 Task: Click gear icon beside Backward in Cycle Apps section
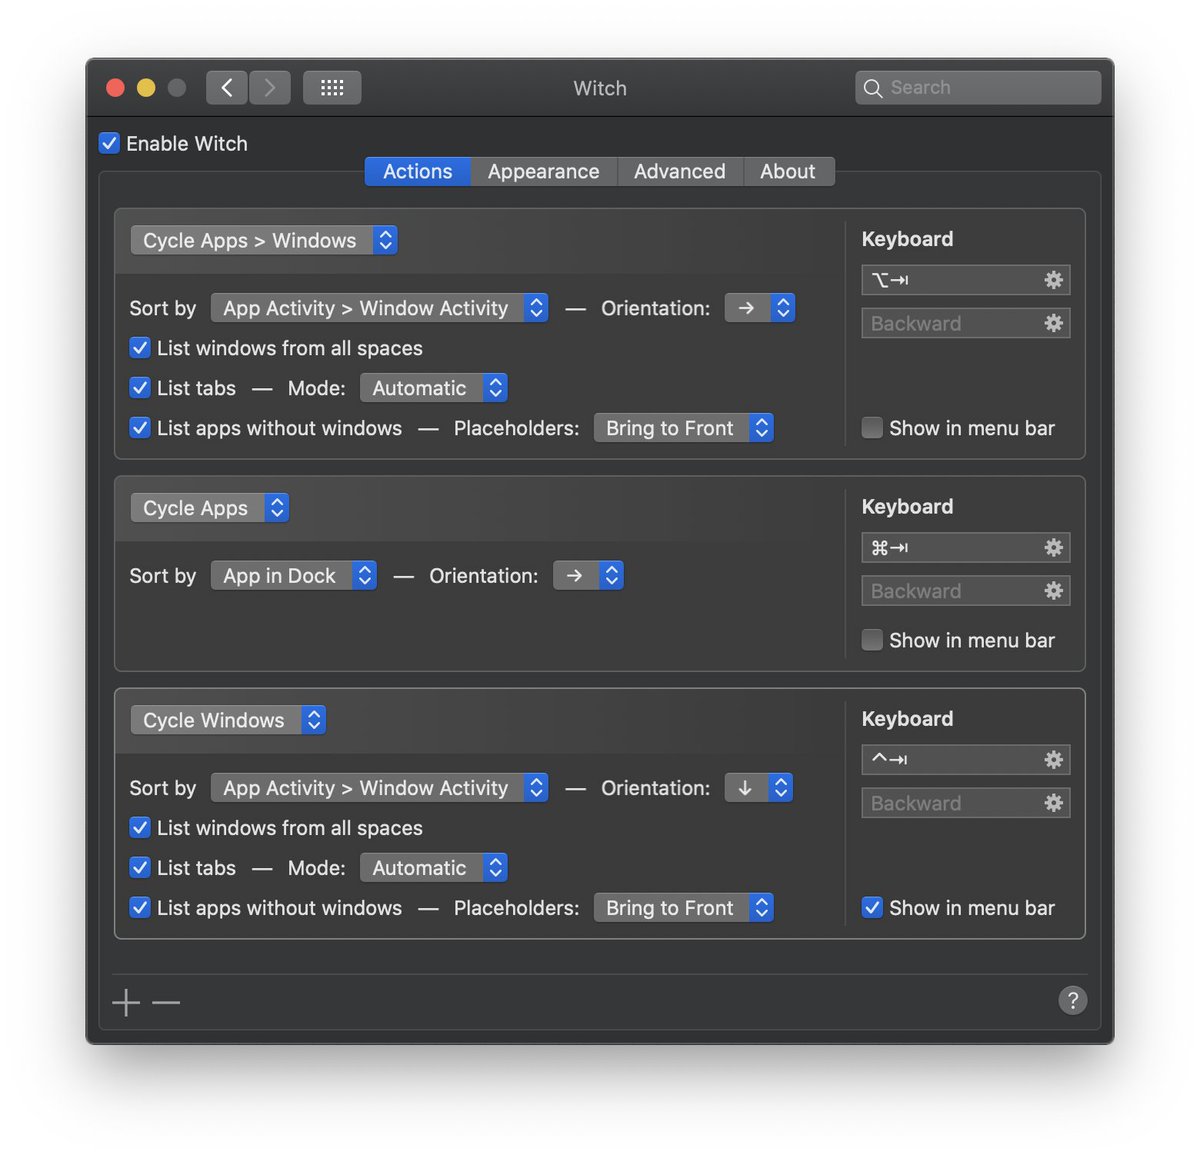[1053, 591]
